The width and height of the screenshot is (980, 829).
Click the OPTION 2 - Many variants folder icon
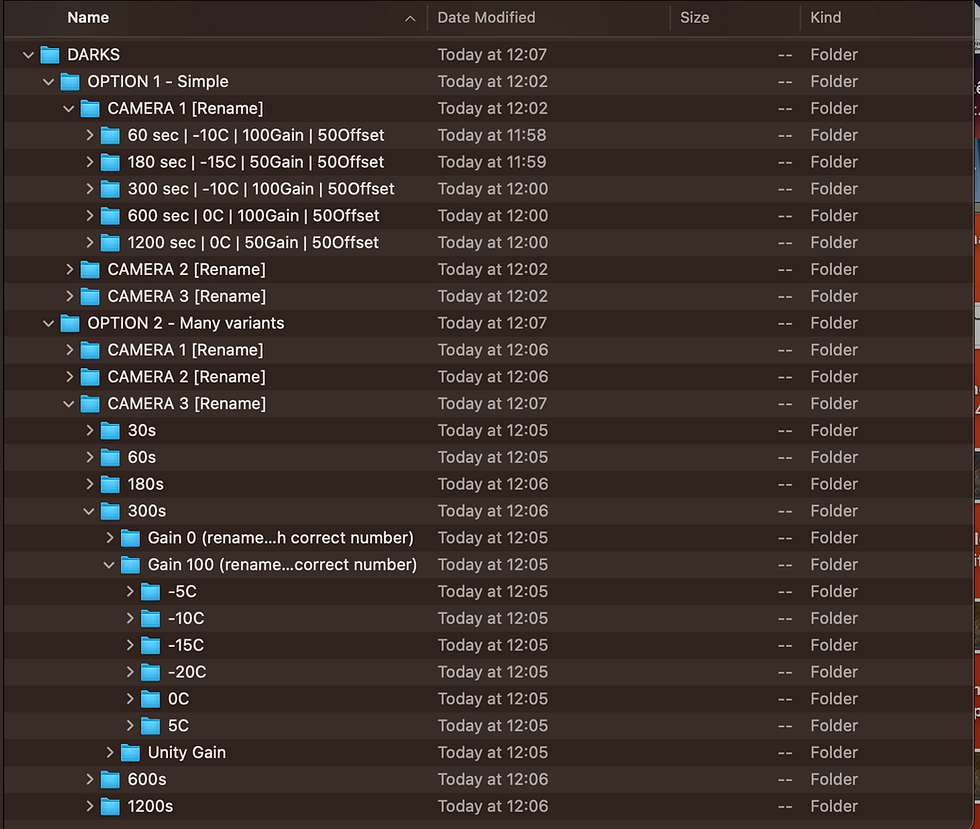click(69, 323)
